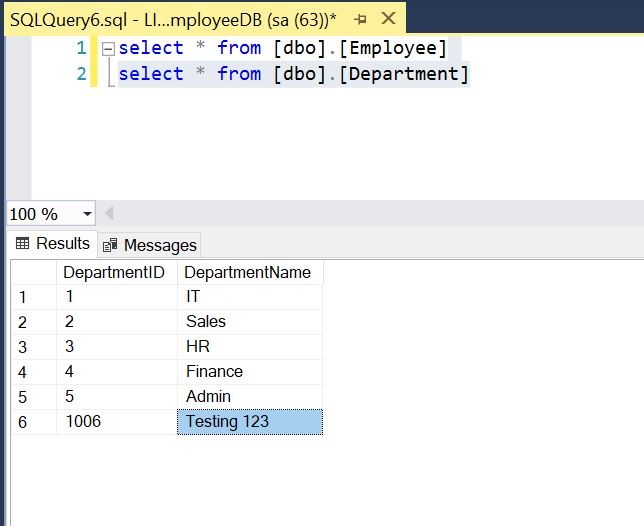Click the select keyword on line 2
The height and width of the screenshot is (526, 644).
tap(151, 74)
